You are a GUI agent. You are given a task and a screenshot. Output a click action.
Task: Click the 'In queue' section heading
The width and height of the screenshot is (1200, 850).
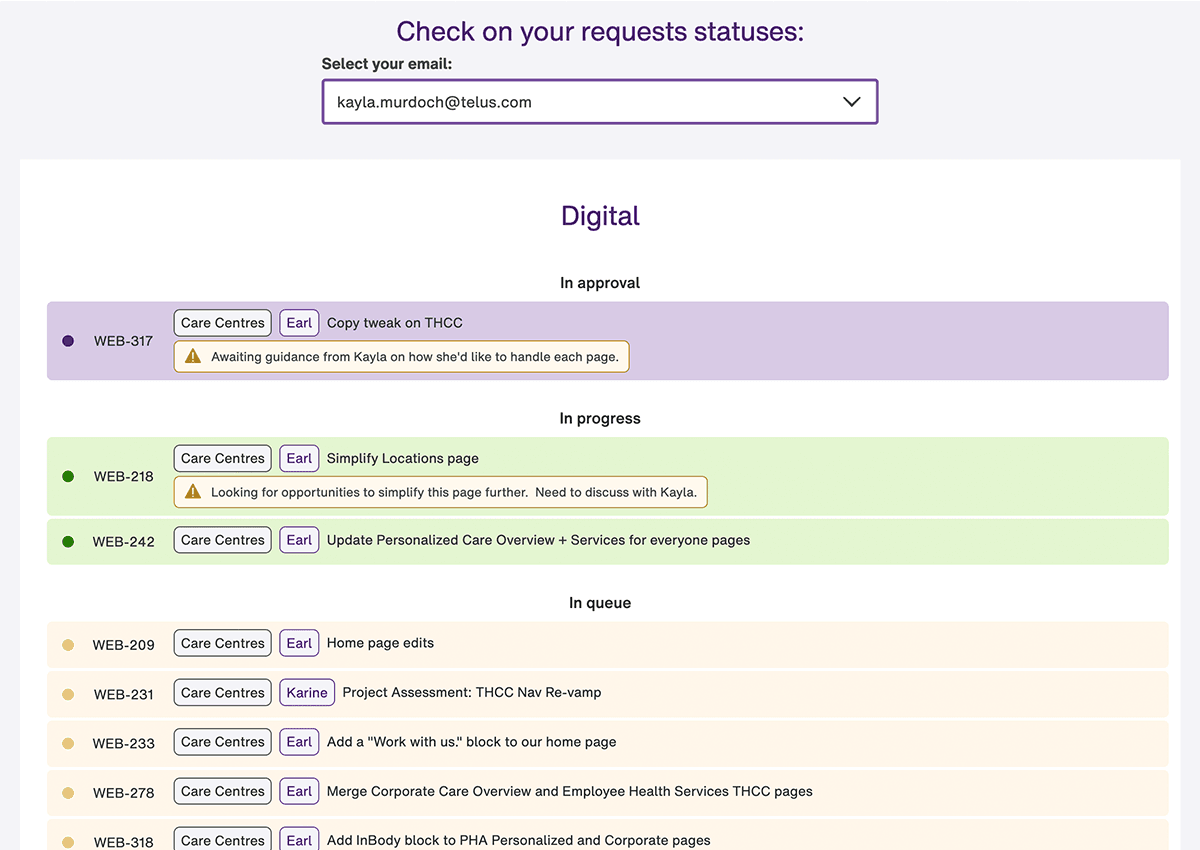[600, 603]
